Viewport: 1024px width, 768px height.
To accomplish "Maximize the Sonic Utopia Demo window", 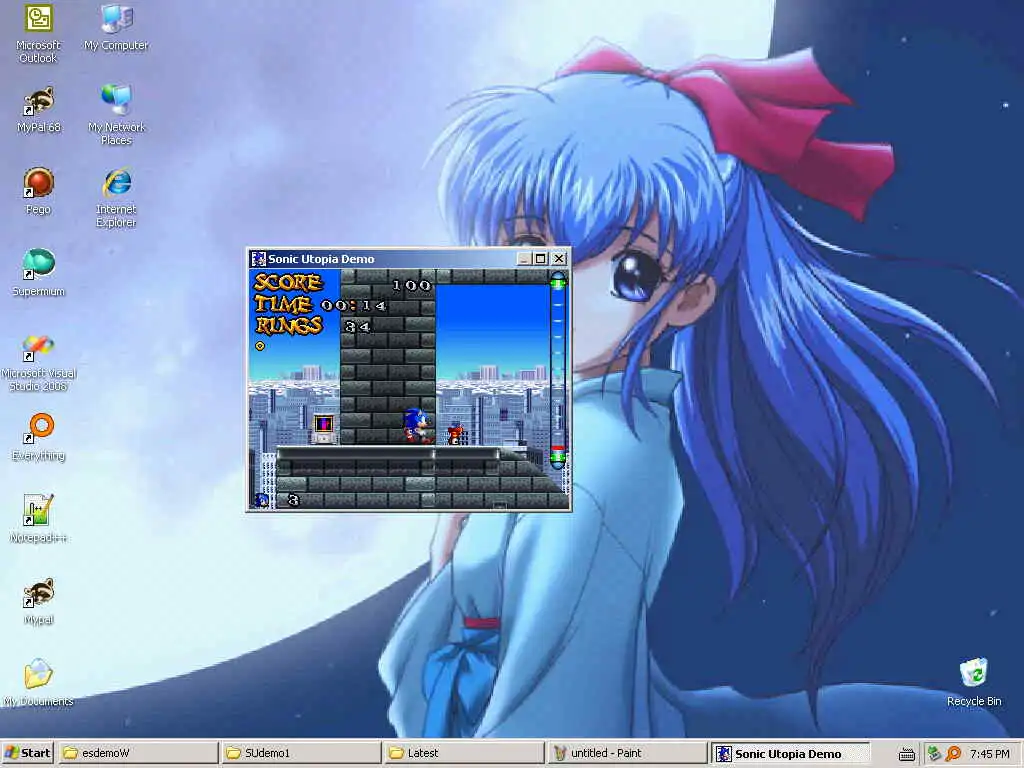I will (541, 259).
